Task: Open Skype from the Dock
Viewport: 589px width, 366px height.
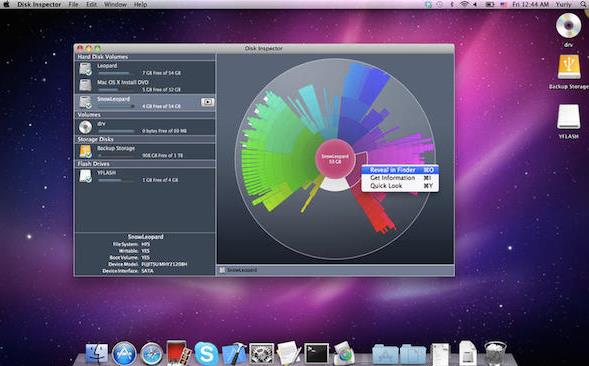Action: (x=206, y=354)
